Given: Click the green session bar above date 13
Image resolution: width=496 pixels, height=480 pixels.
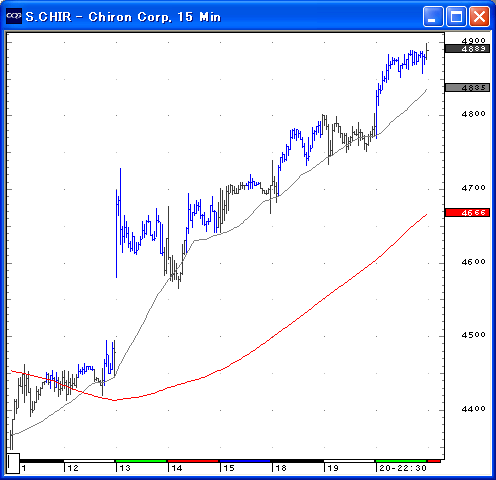Looking at the screenshot, I should (x=141, y=461).
